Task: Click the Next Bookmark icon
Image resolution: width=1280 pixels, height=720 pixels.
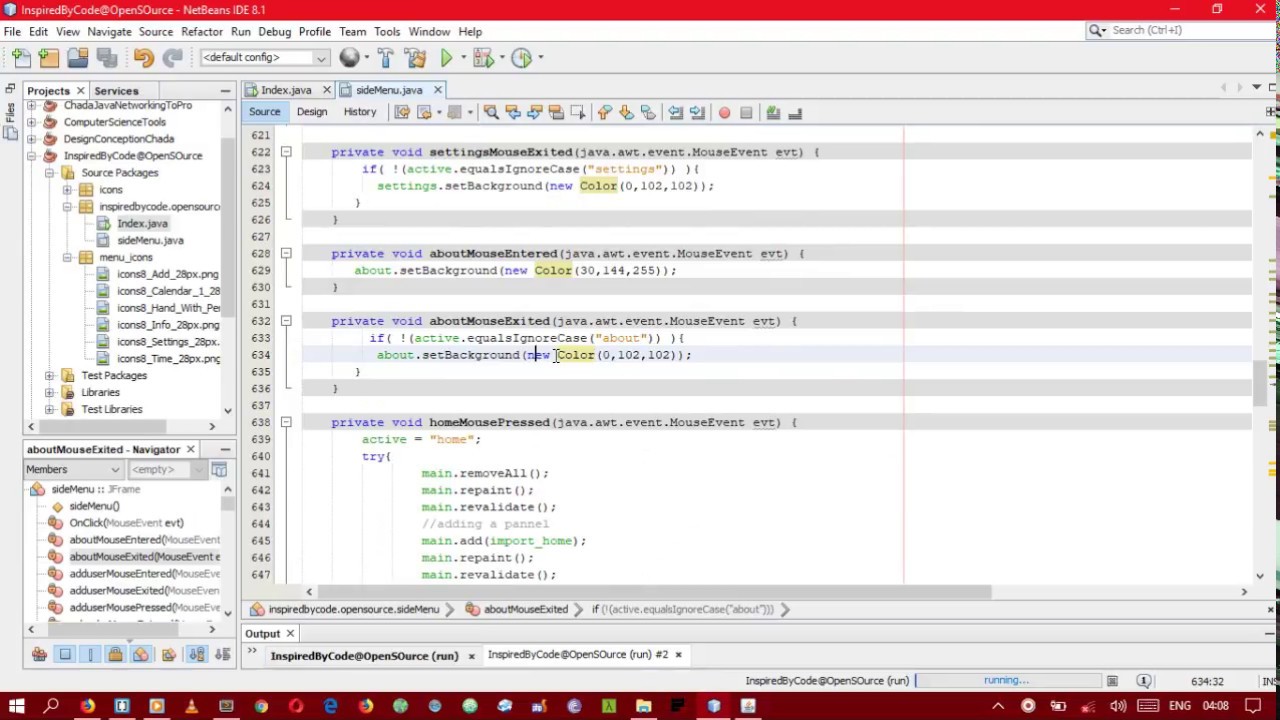Action: pyautogui.click(x=626, y=113)
